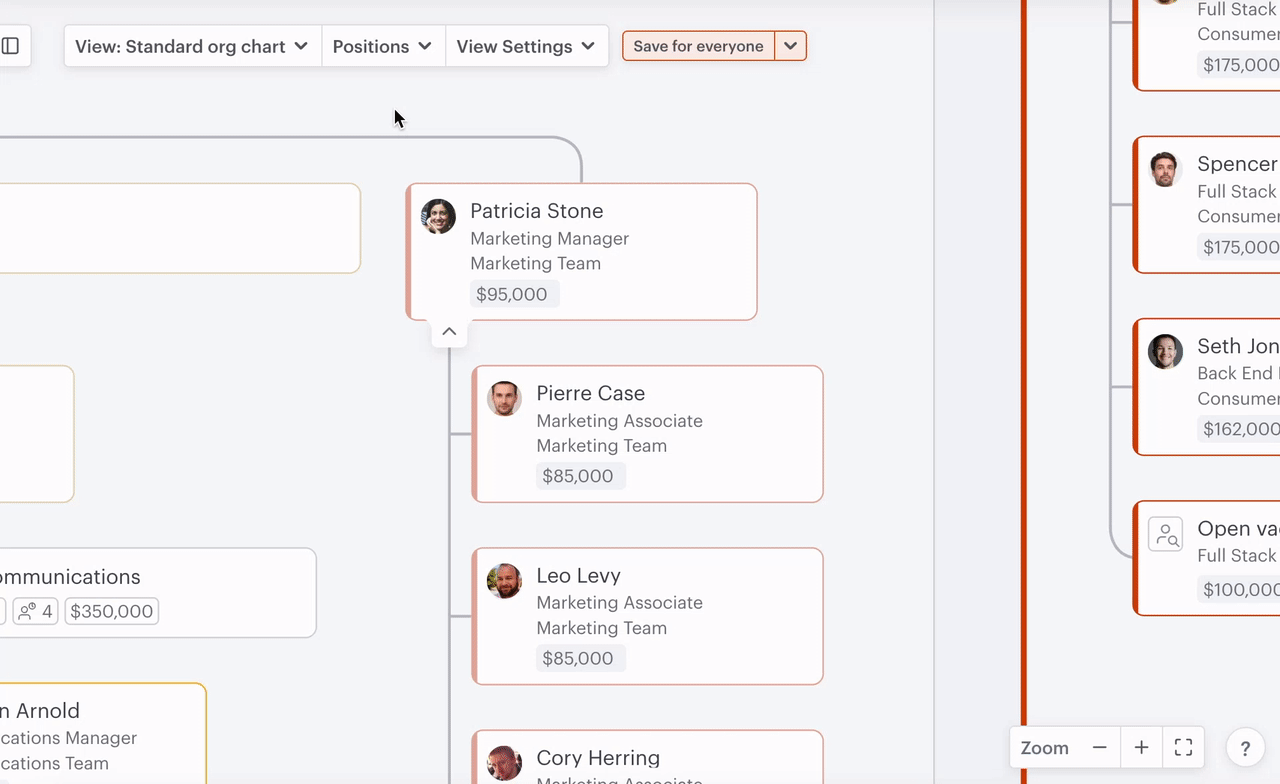Open the Positions dropdown
This screenshot has height=784, width=1280.
pyautogui.click(x=382, y=46)
